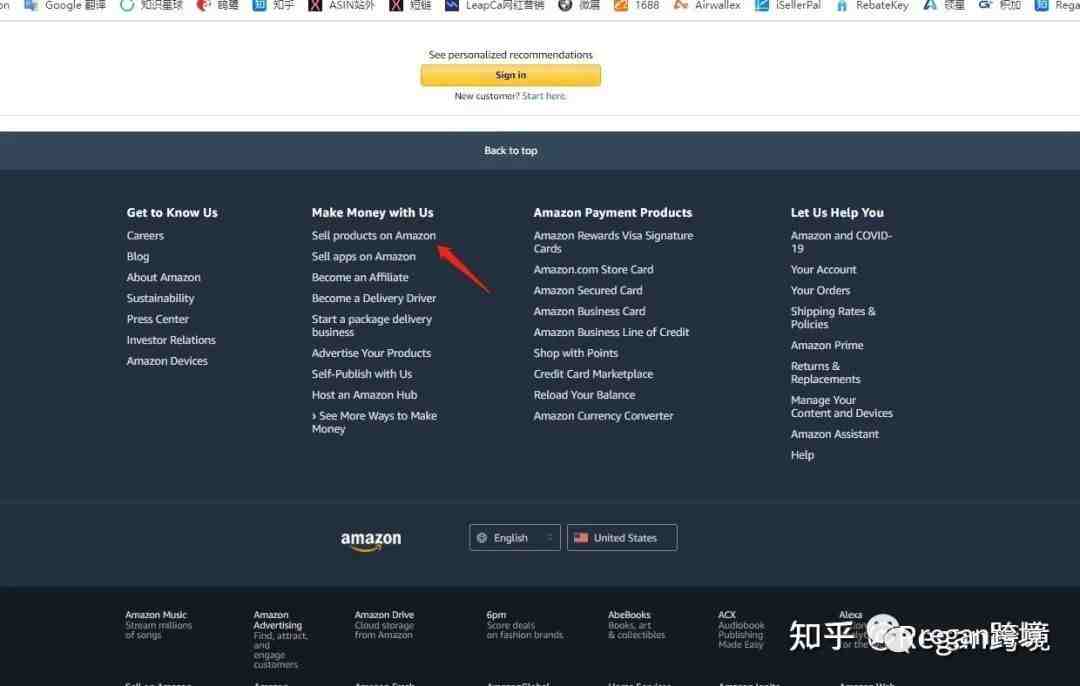Click Press Center
The width and height of the screenshot is (1080, 686).
click(x=158, y=319)
